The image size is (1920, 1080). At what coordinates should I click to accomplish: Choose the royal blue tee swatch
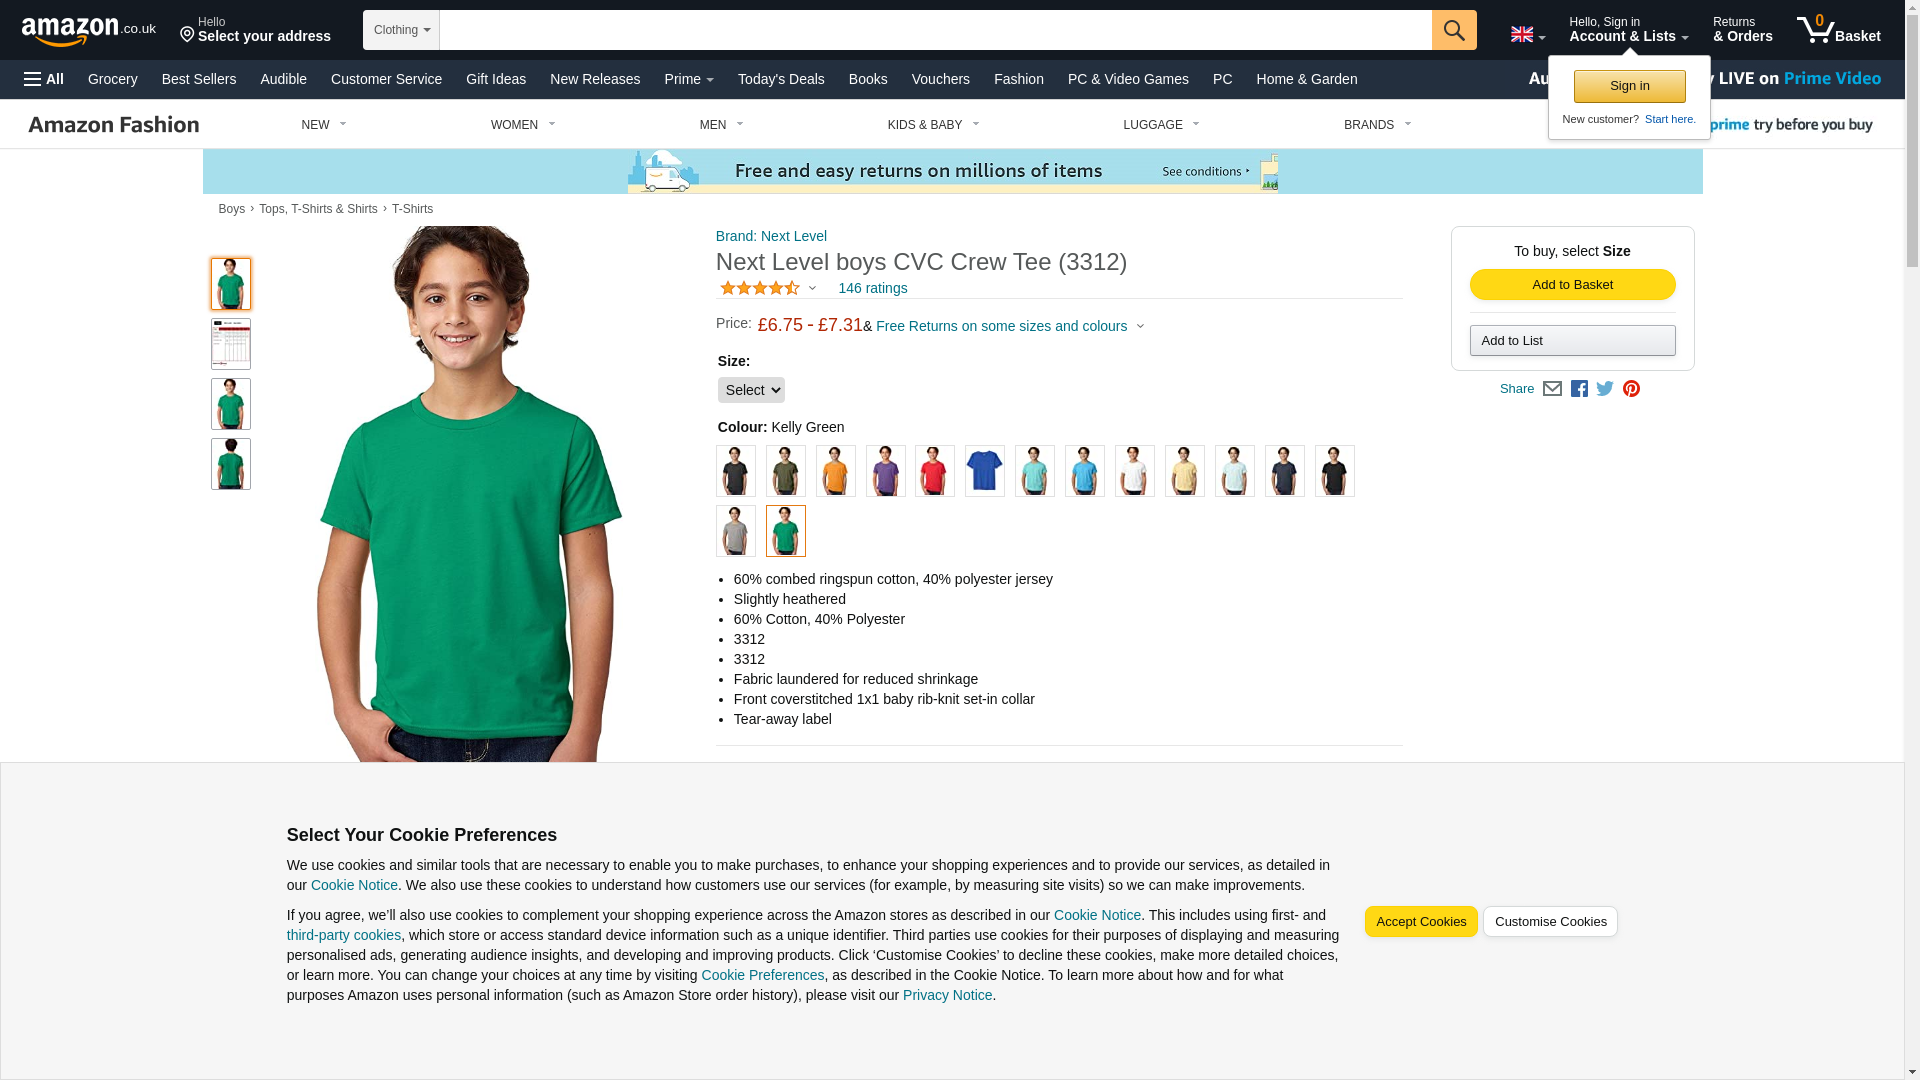click(x=985, y=471)
